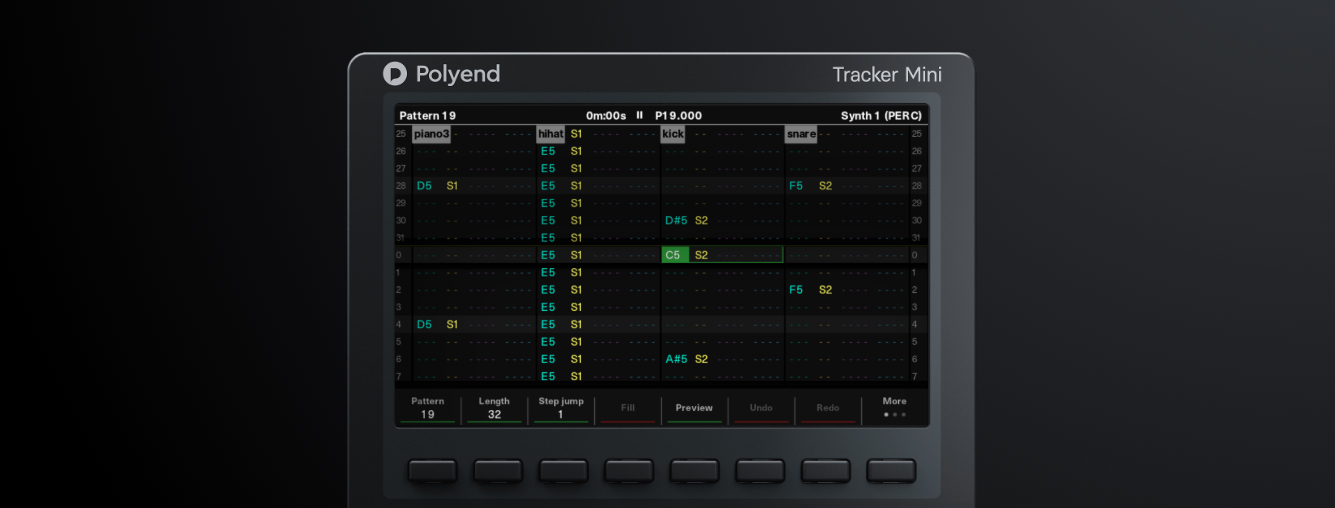
Task: Click the Polyend brand wordmark
Action: (x=457, y=74)
